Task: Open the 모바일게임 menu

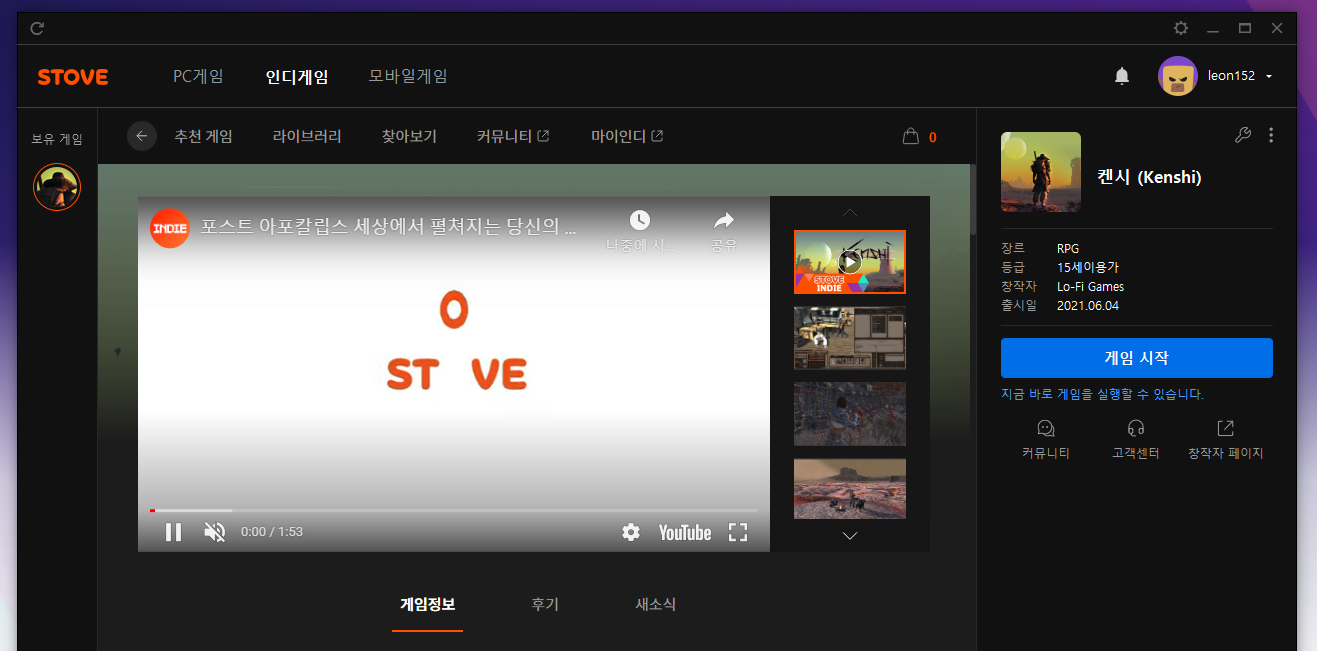Action: (x=408, y=76)
